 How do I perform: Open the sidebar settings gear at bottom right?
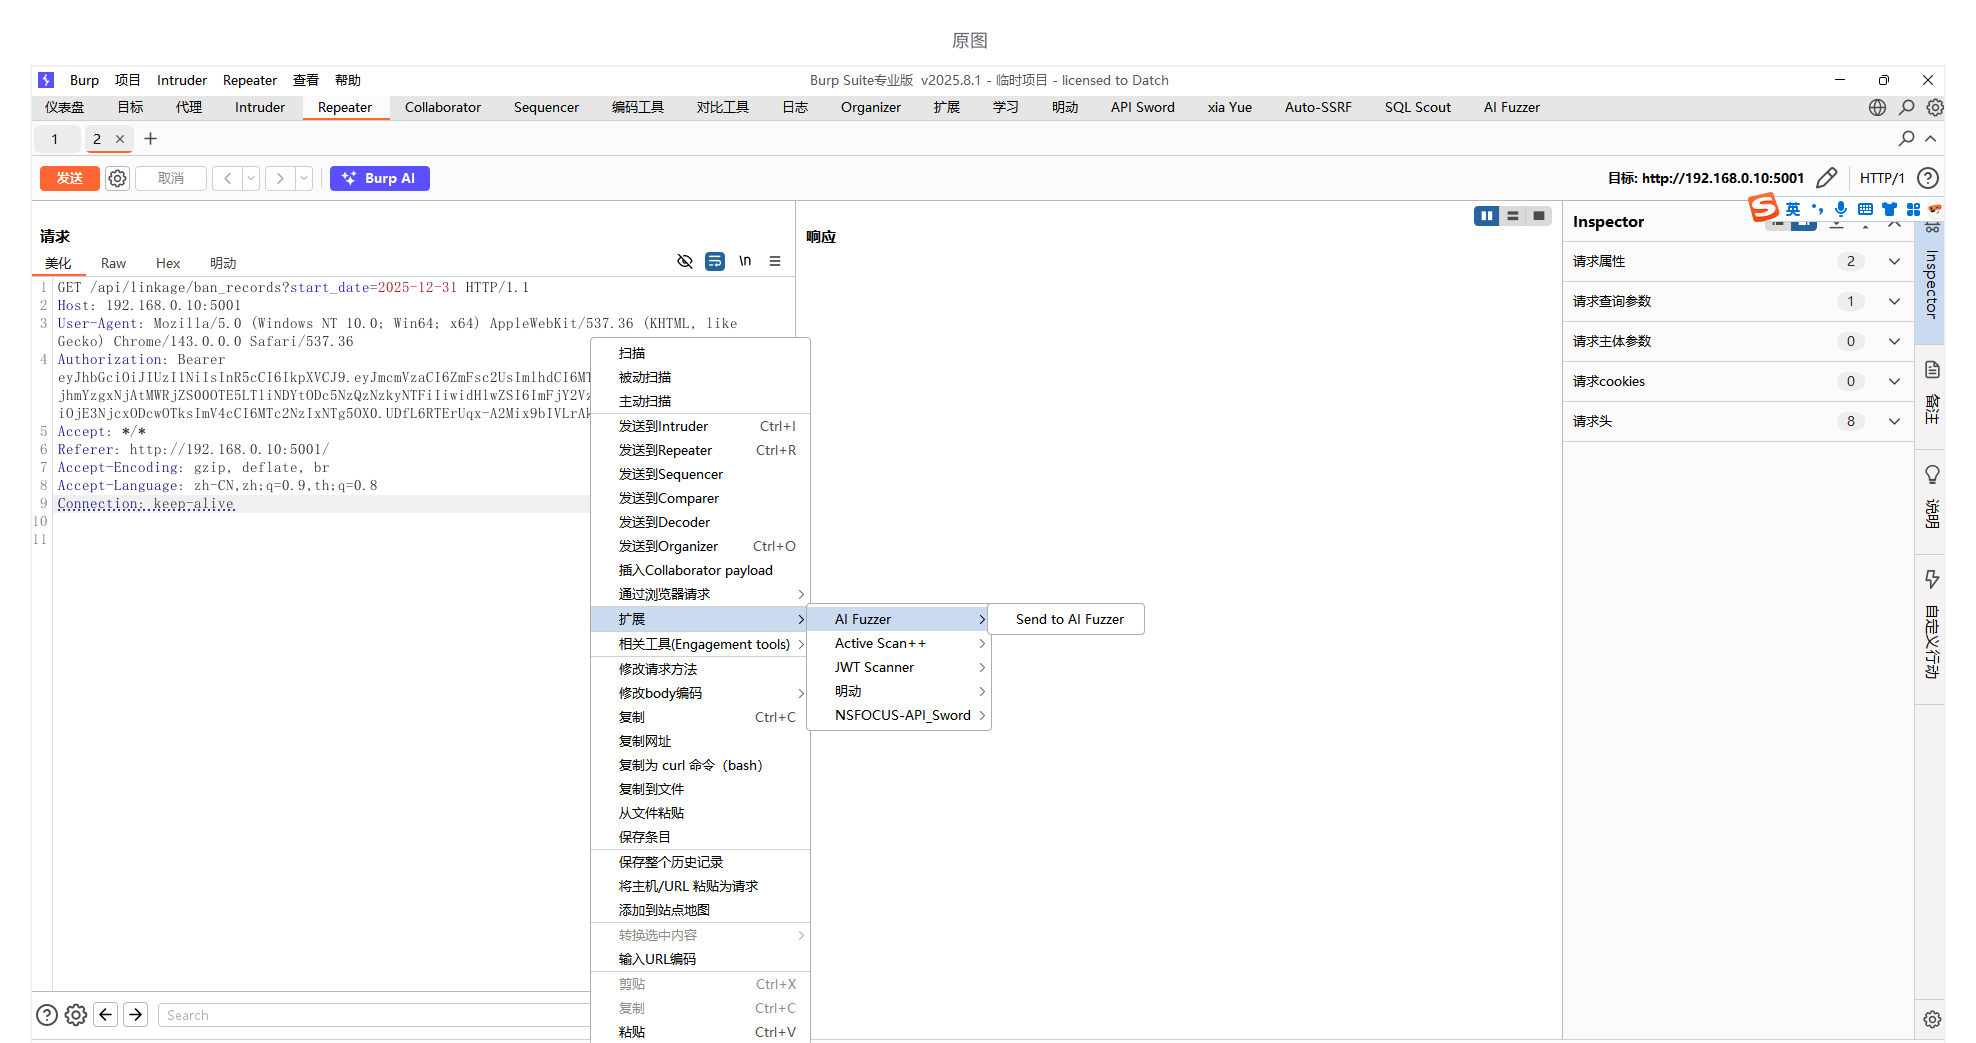(1932, 1019)
